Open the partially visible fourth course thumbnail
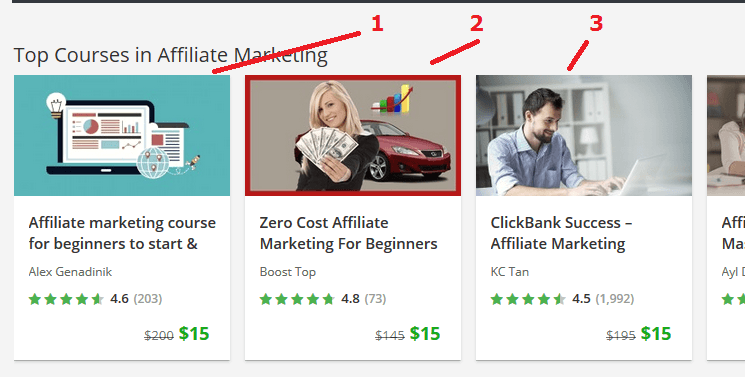Viewport: 745px width, 377px height. (726, 135)
